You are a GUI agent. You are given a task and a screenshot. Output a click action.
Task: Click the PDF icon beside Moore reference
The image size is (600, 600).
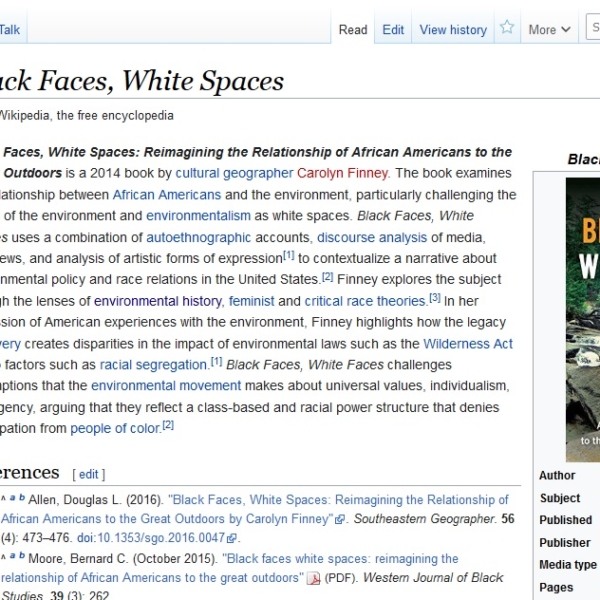point(313,579)
